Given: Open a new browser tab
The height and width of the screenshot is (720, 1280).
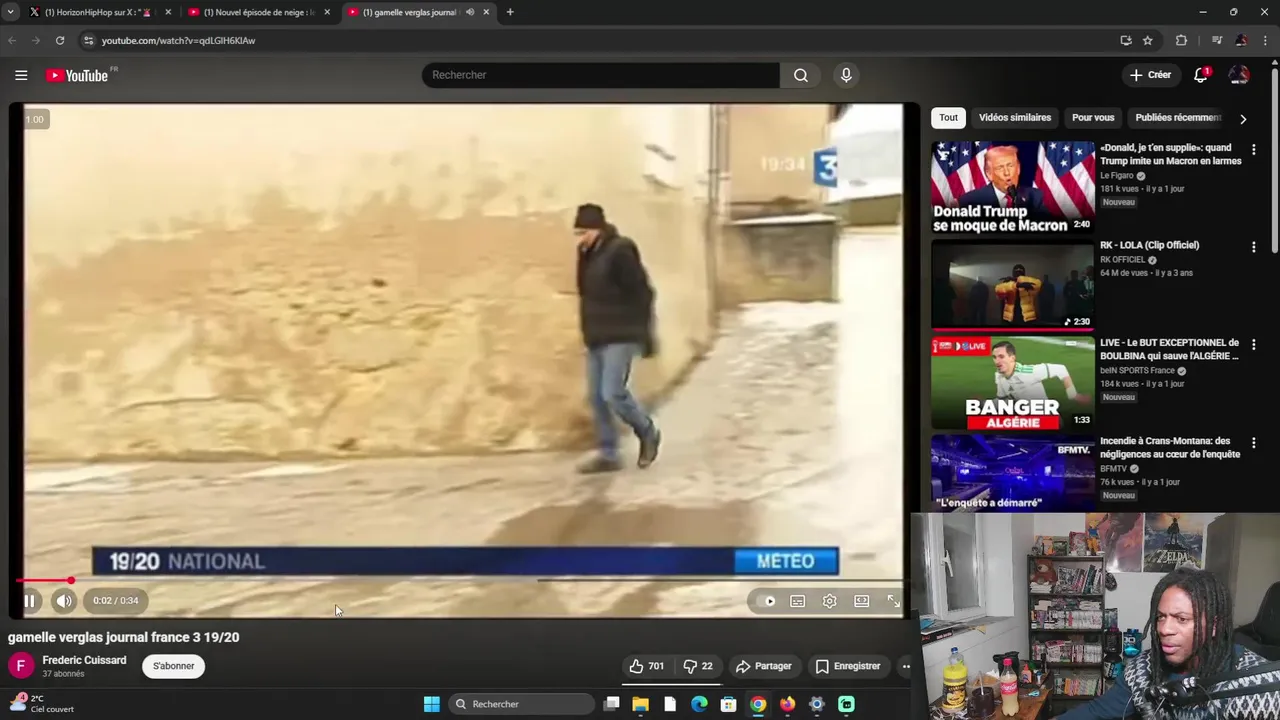Looking at the screenshot, I should [510, 12].
